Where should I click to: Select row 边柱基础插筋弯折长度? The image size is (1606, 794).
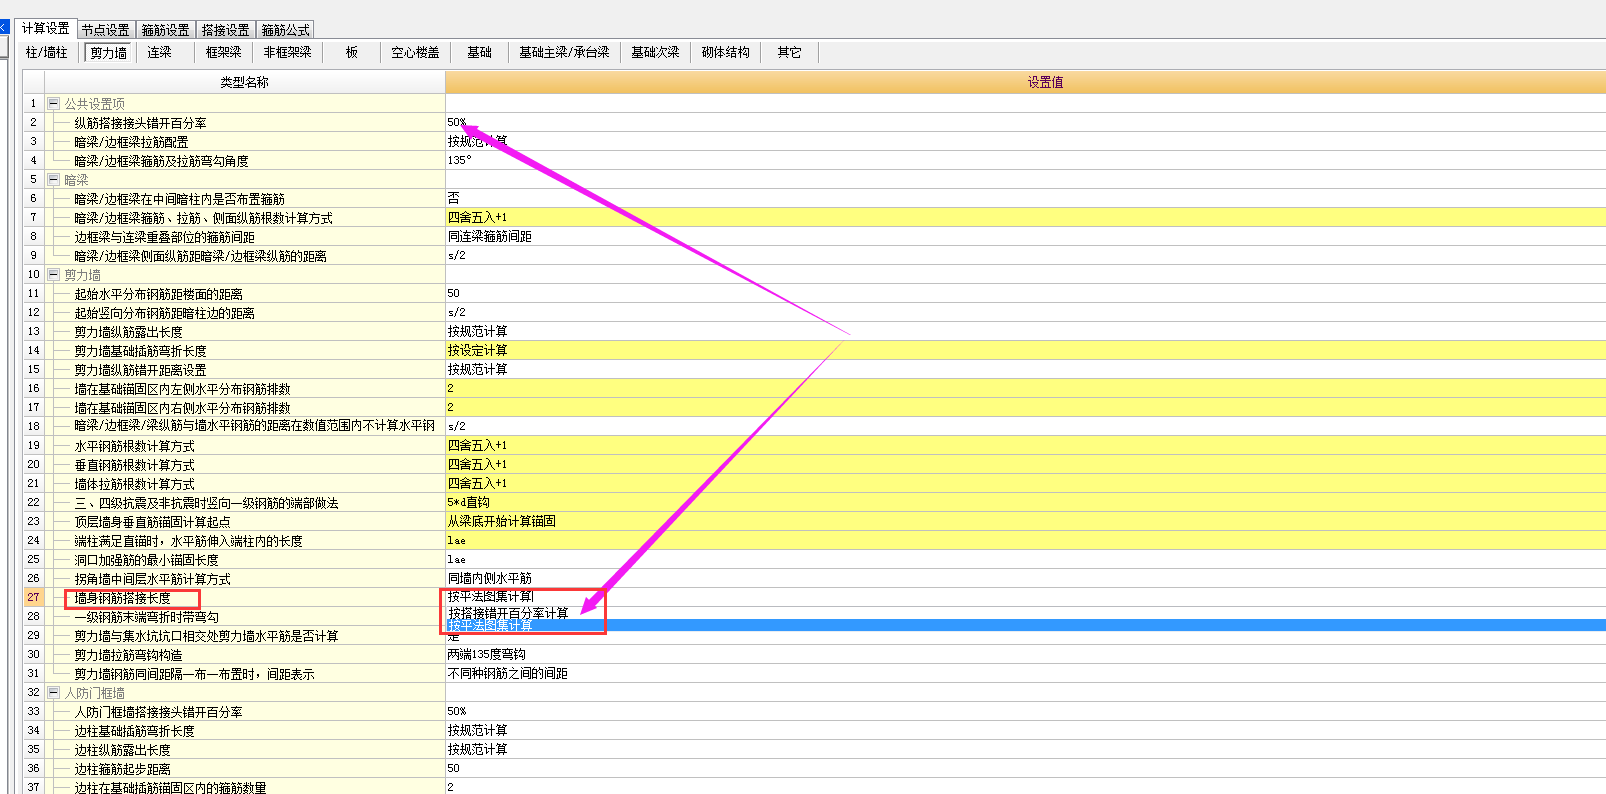pyautogui.click(x=244, y=731)
